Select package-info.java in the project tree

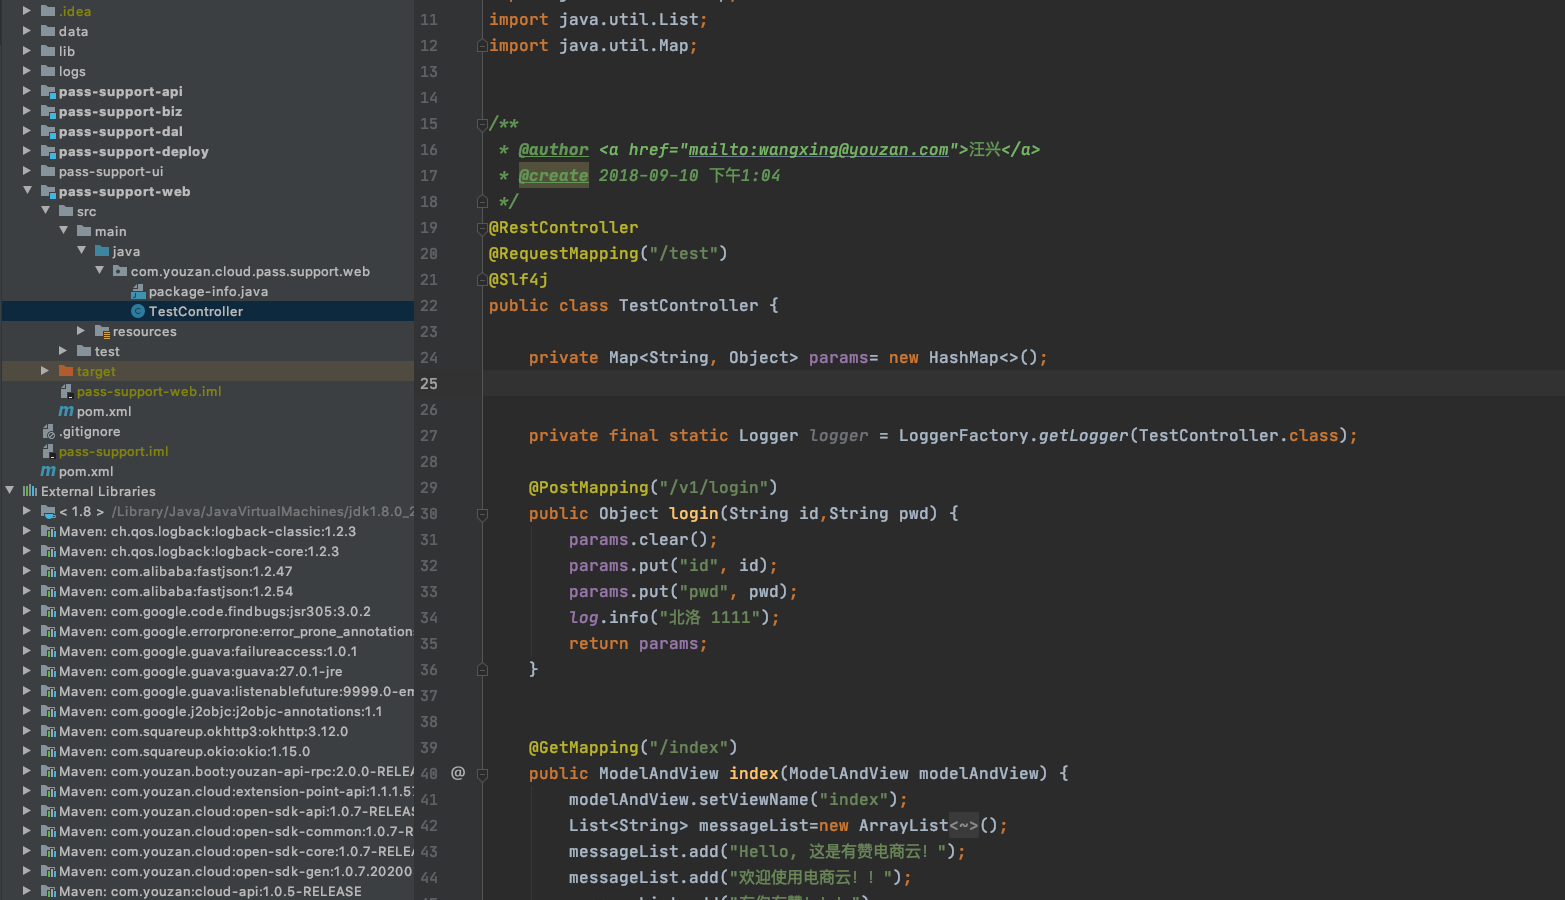point(208,291)
